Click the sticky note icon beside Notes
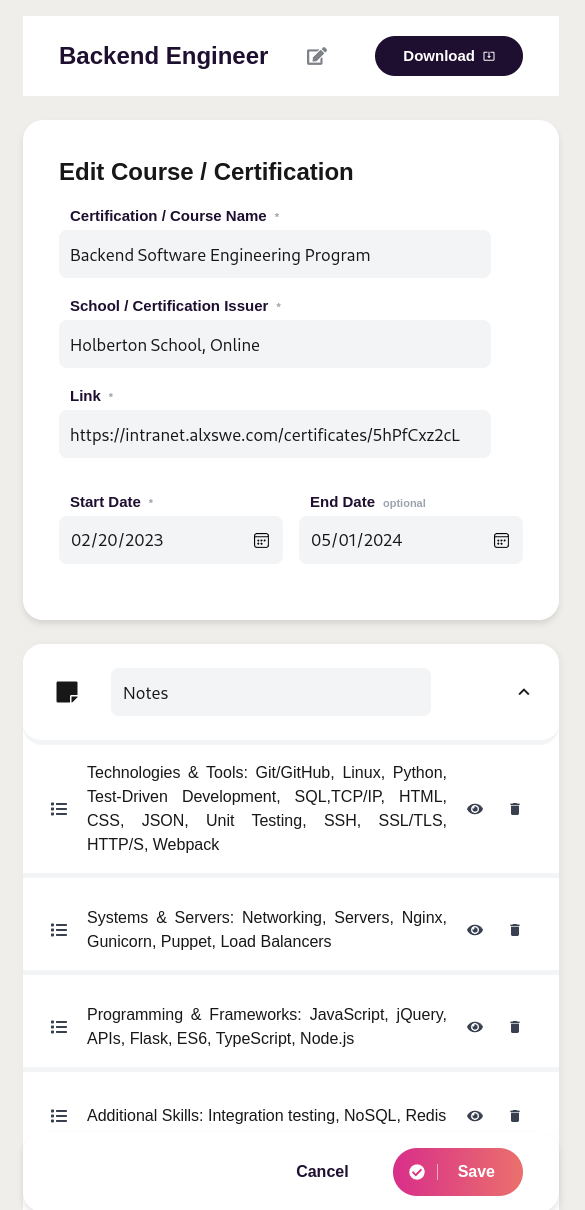Screen dimensions: 585x1210 67,692
